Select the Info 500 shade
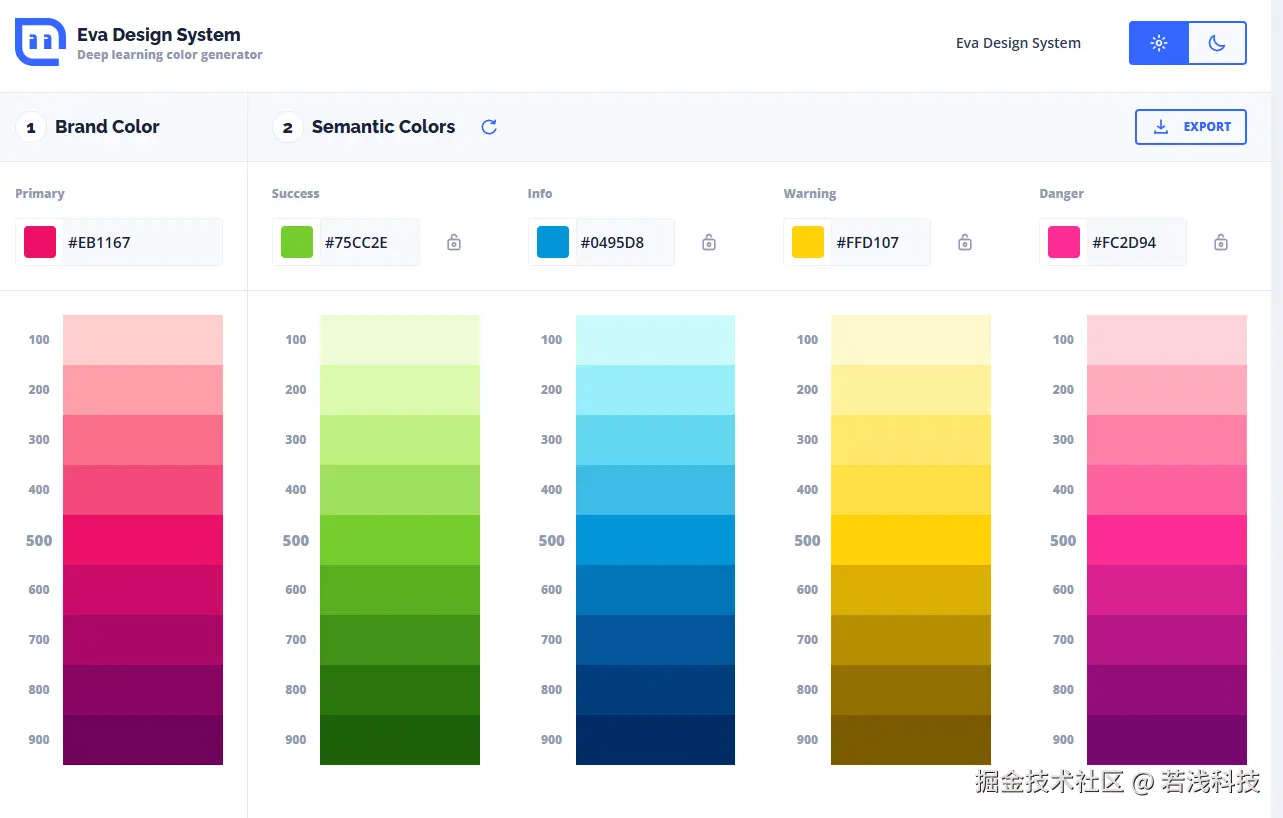 tap(655, 540)
